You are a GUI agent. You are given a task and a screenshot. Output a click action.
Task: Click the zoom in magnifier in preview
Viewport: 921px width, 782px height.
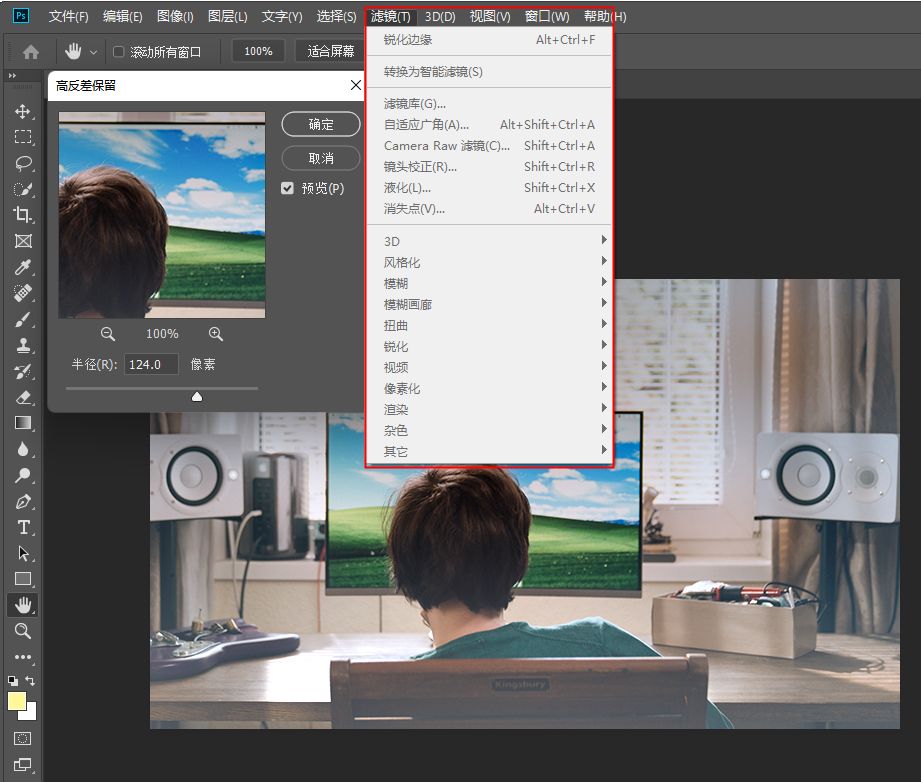point(216,334)
